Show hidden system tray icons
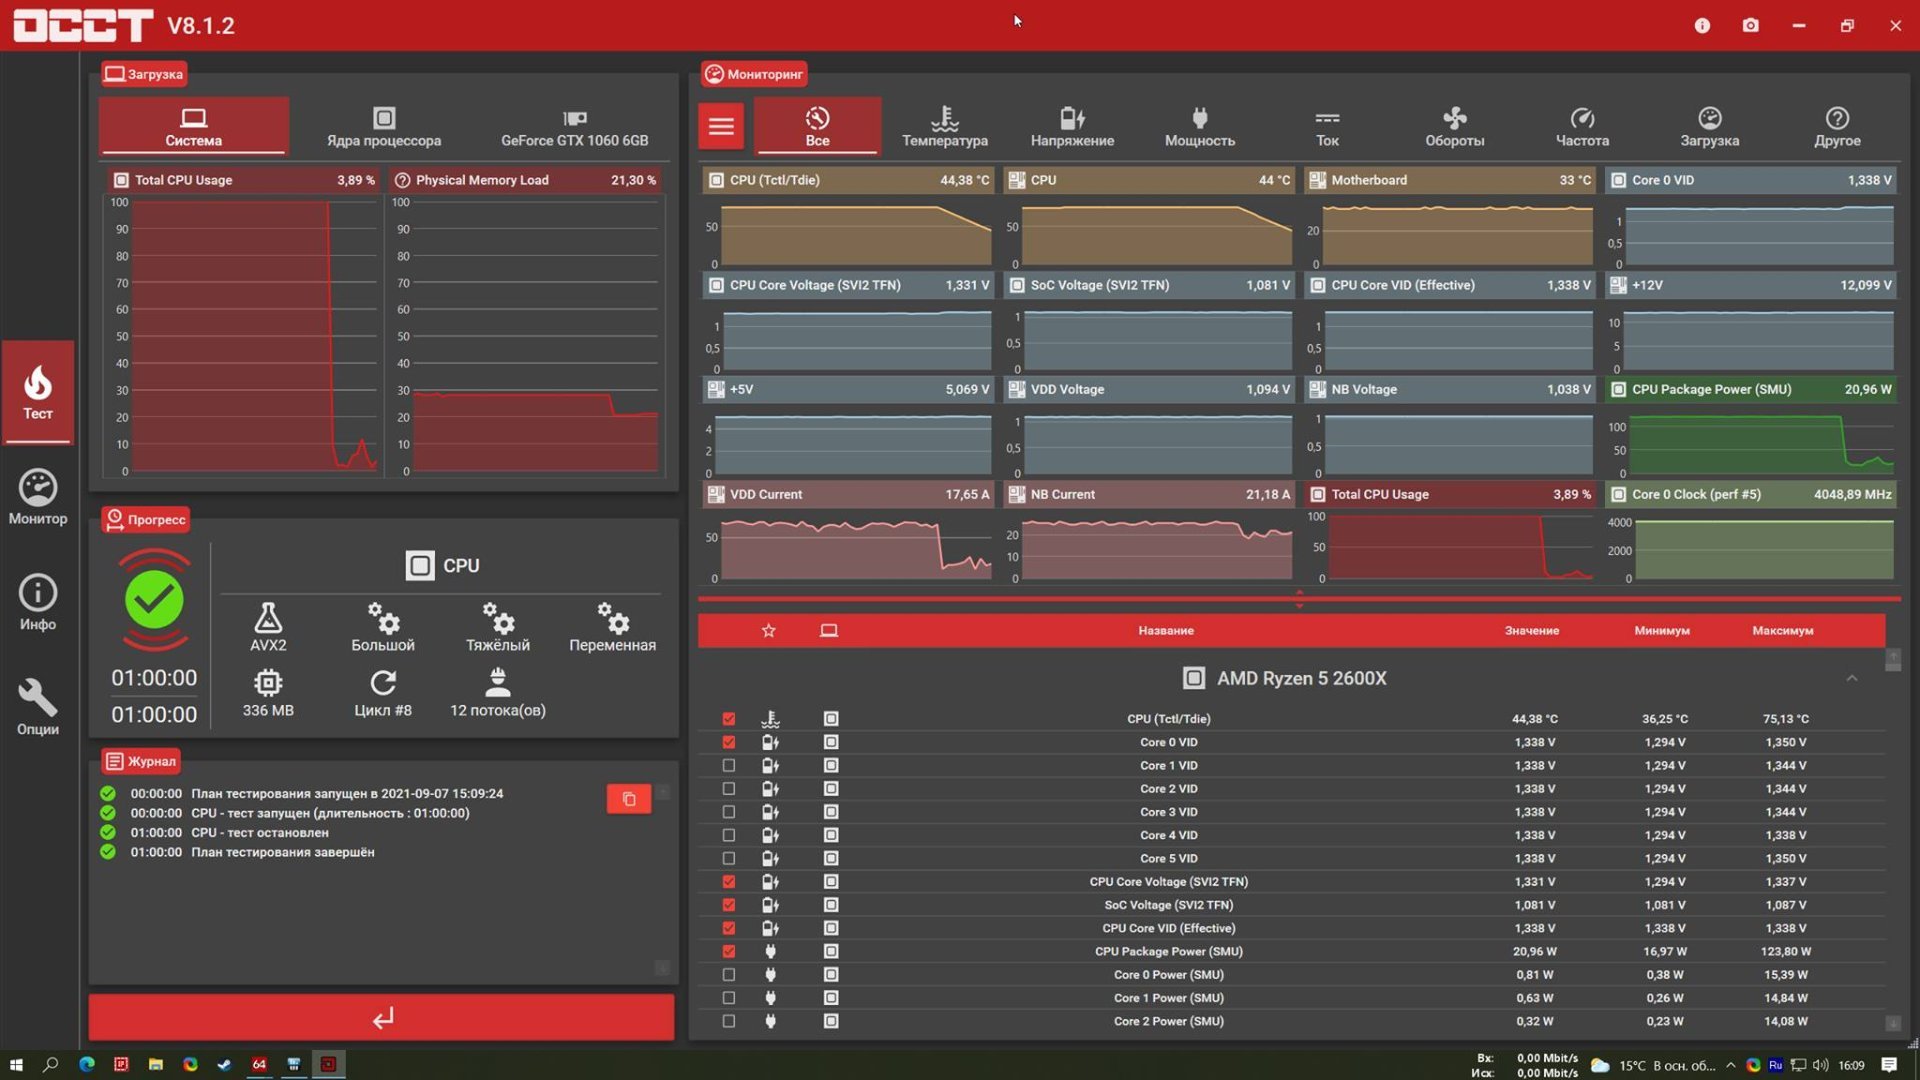 click(x=1730, y=1065)
